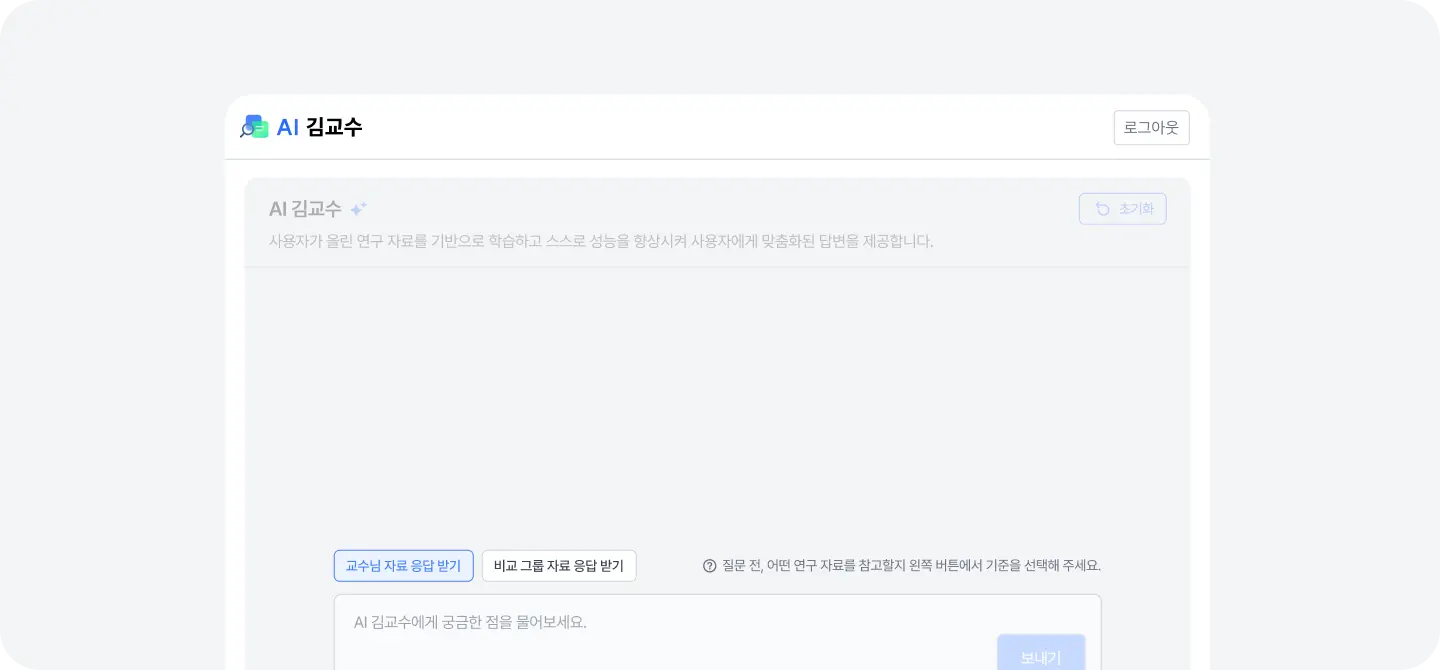
Task: Click the AI 김교수 logo icon
Action: click(255, 127)
